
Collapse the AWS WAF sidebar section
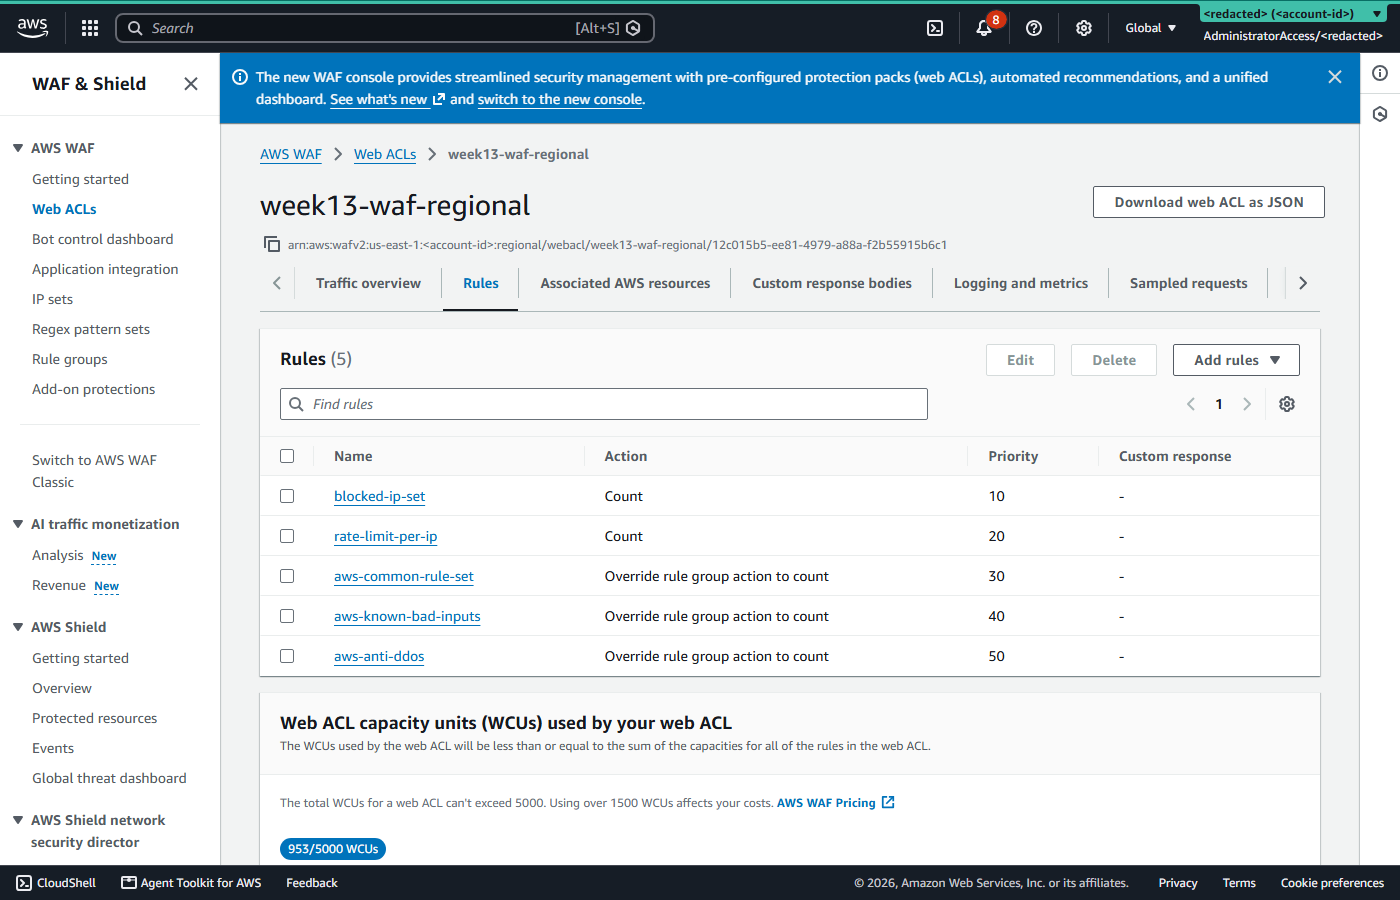tap(18, 148)
